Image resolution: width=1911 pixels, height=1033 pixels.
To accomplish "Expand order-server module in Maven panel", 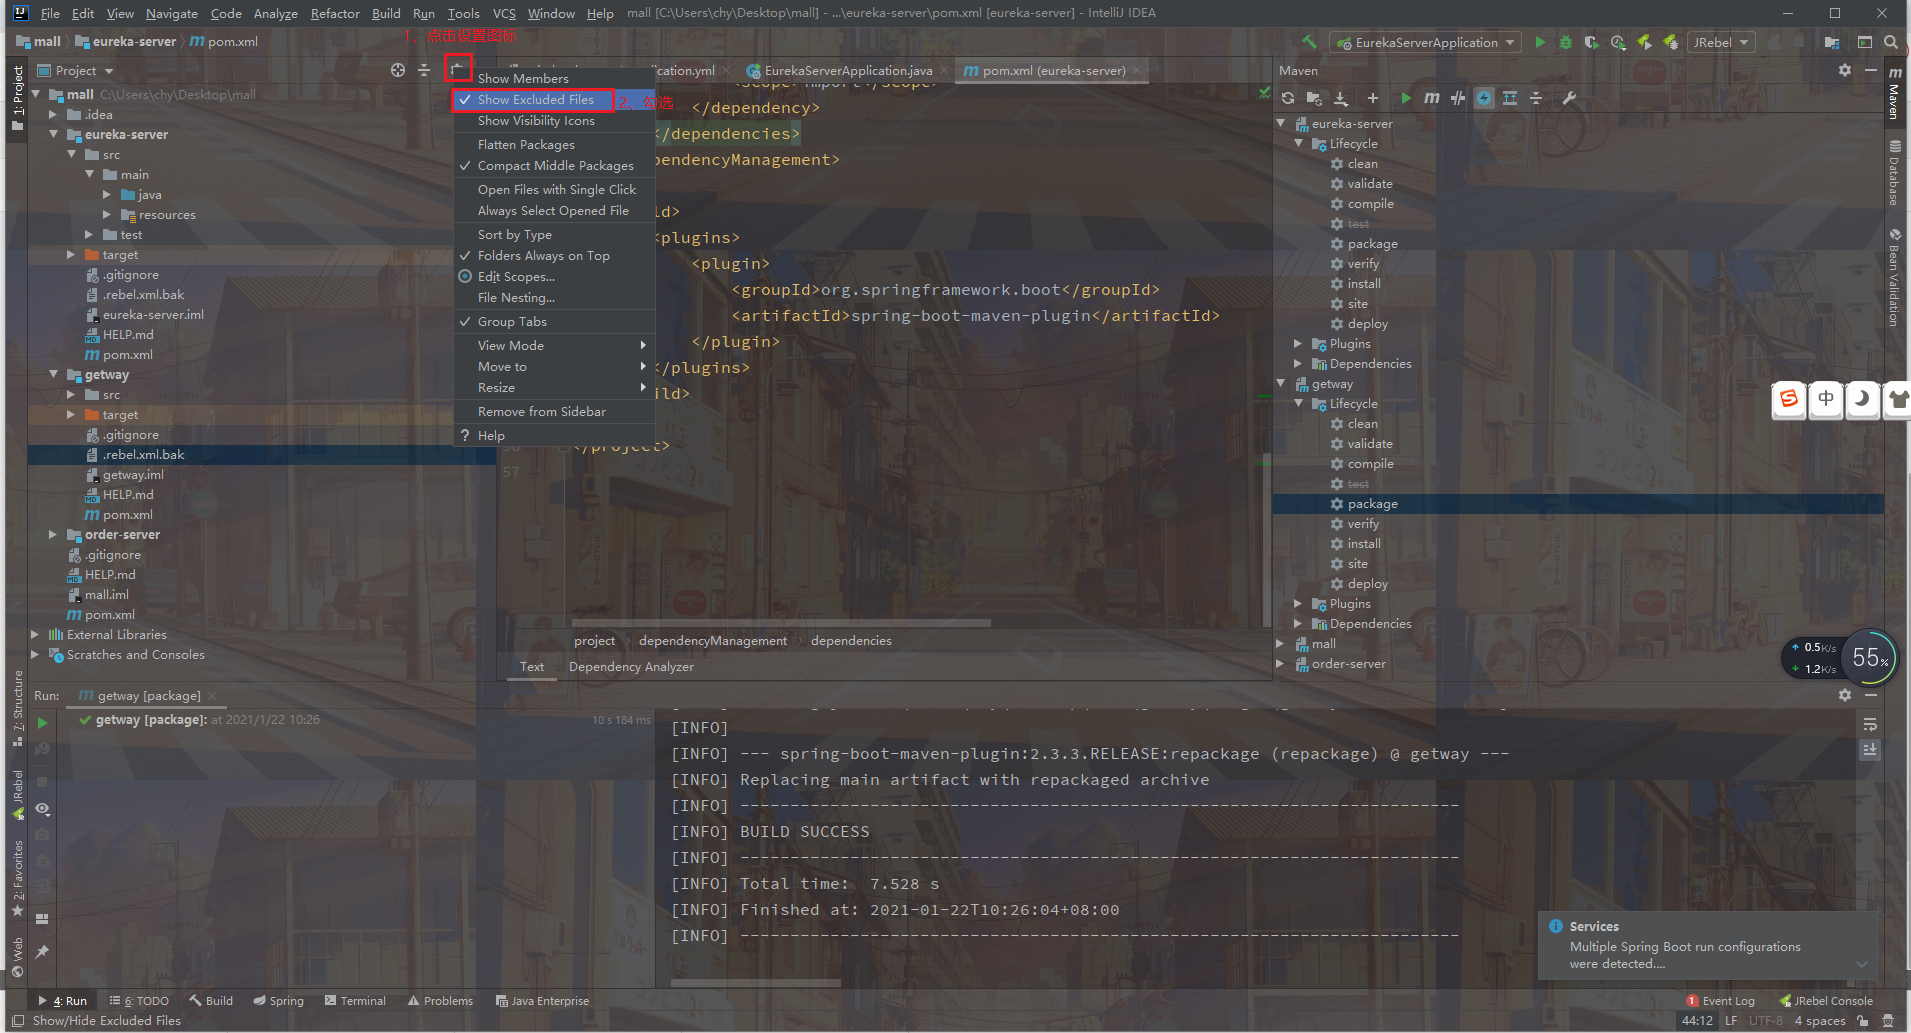I will pos(1280,664).
